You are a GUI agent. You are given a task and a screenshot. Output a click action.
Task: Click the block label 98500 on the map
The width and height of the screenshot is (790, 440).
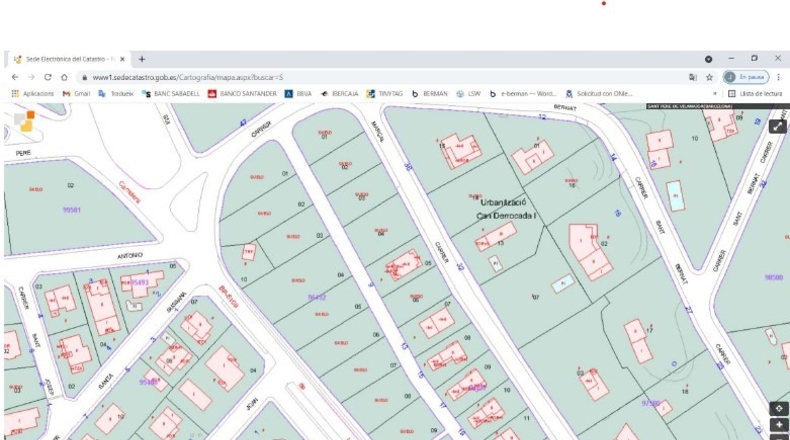(773, 278)
